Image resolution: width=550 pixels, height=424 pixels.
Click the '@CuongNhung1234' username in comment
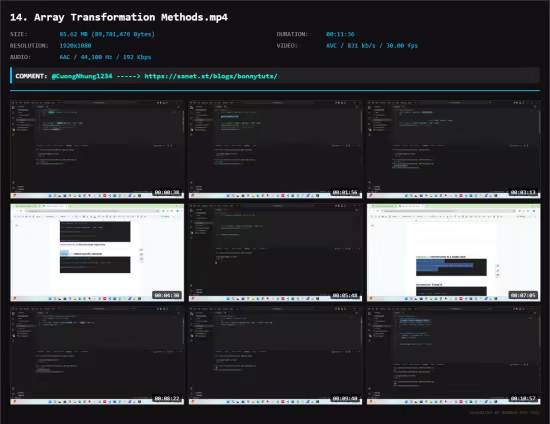82,76
